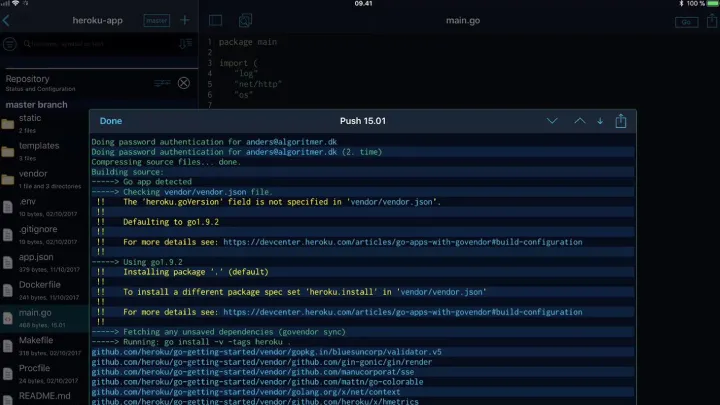This screenshot has width=720, height=405.
Task: Tap the Push 15.01 title
Action: (363, 121)
